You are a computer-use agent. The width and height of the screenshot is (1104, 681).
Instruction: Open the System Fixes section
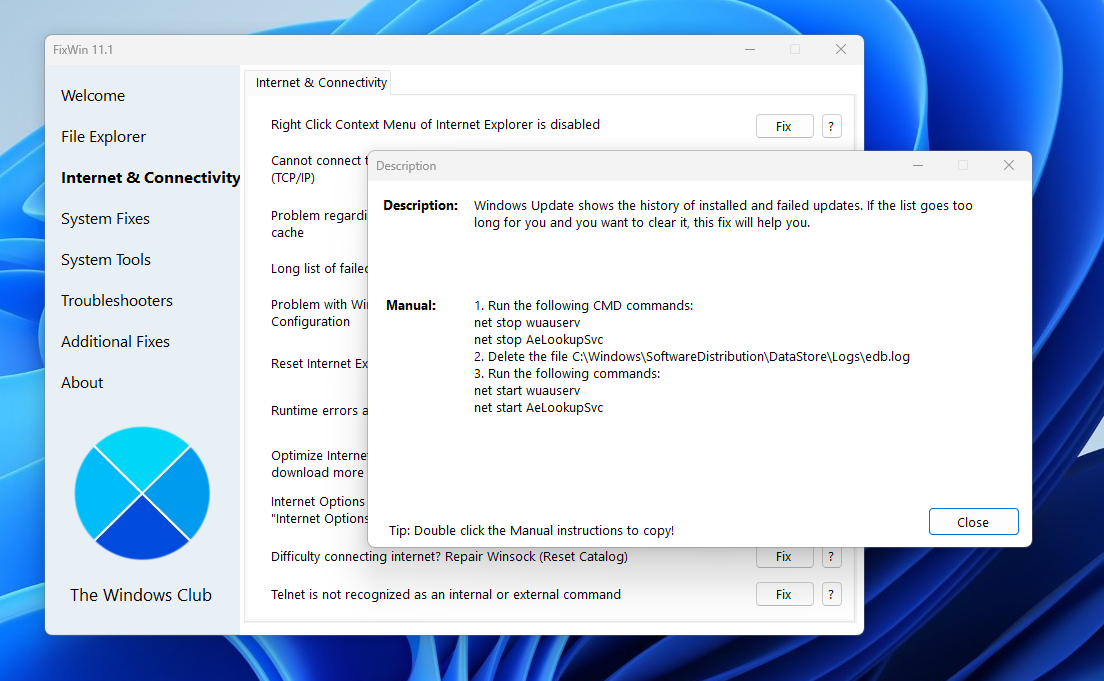[x=106, y=218]
